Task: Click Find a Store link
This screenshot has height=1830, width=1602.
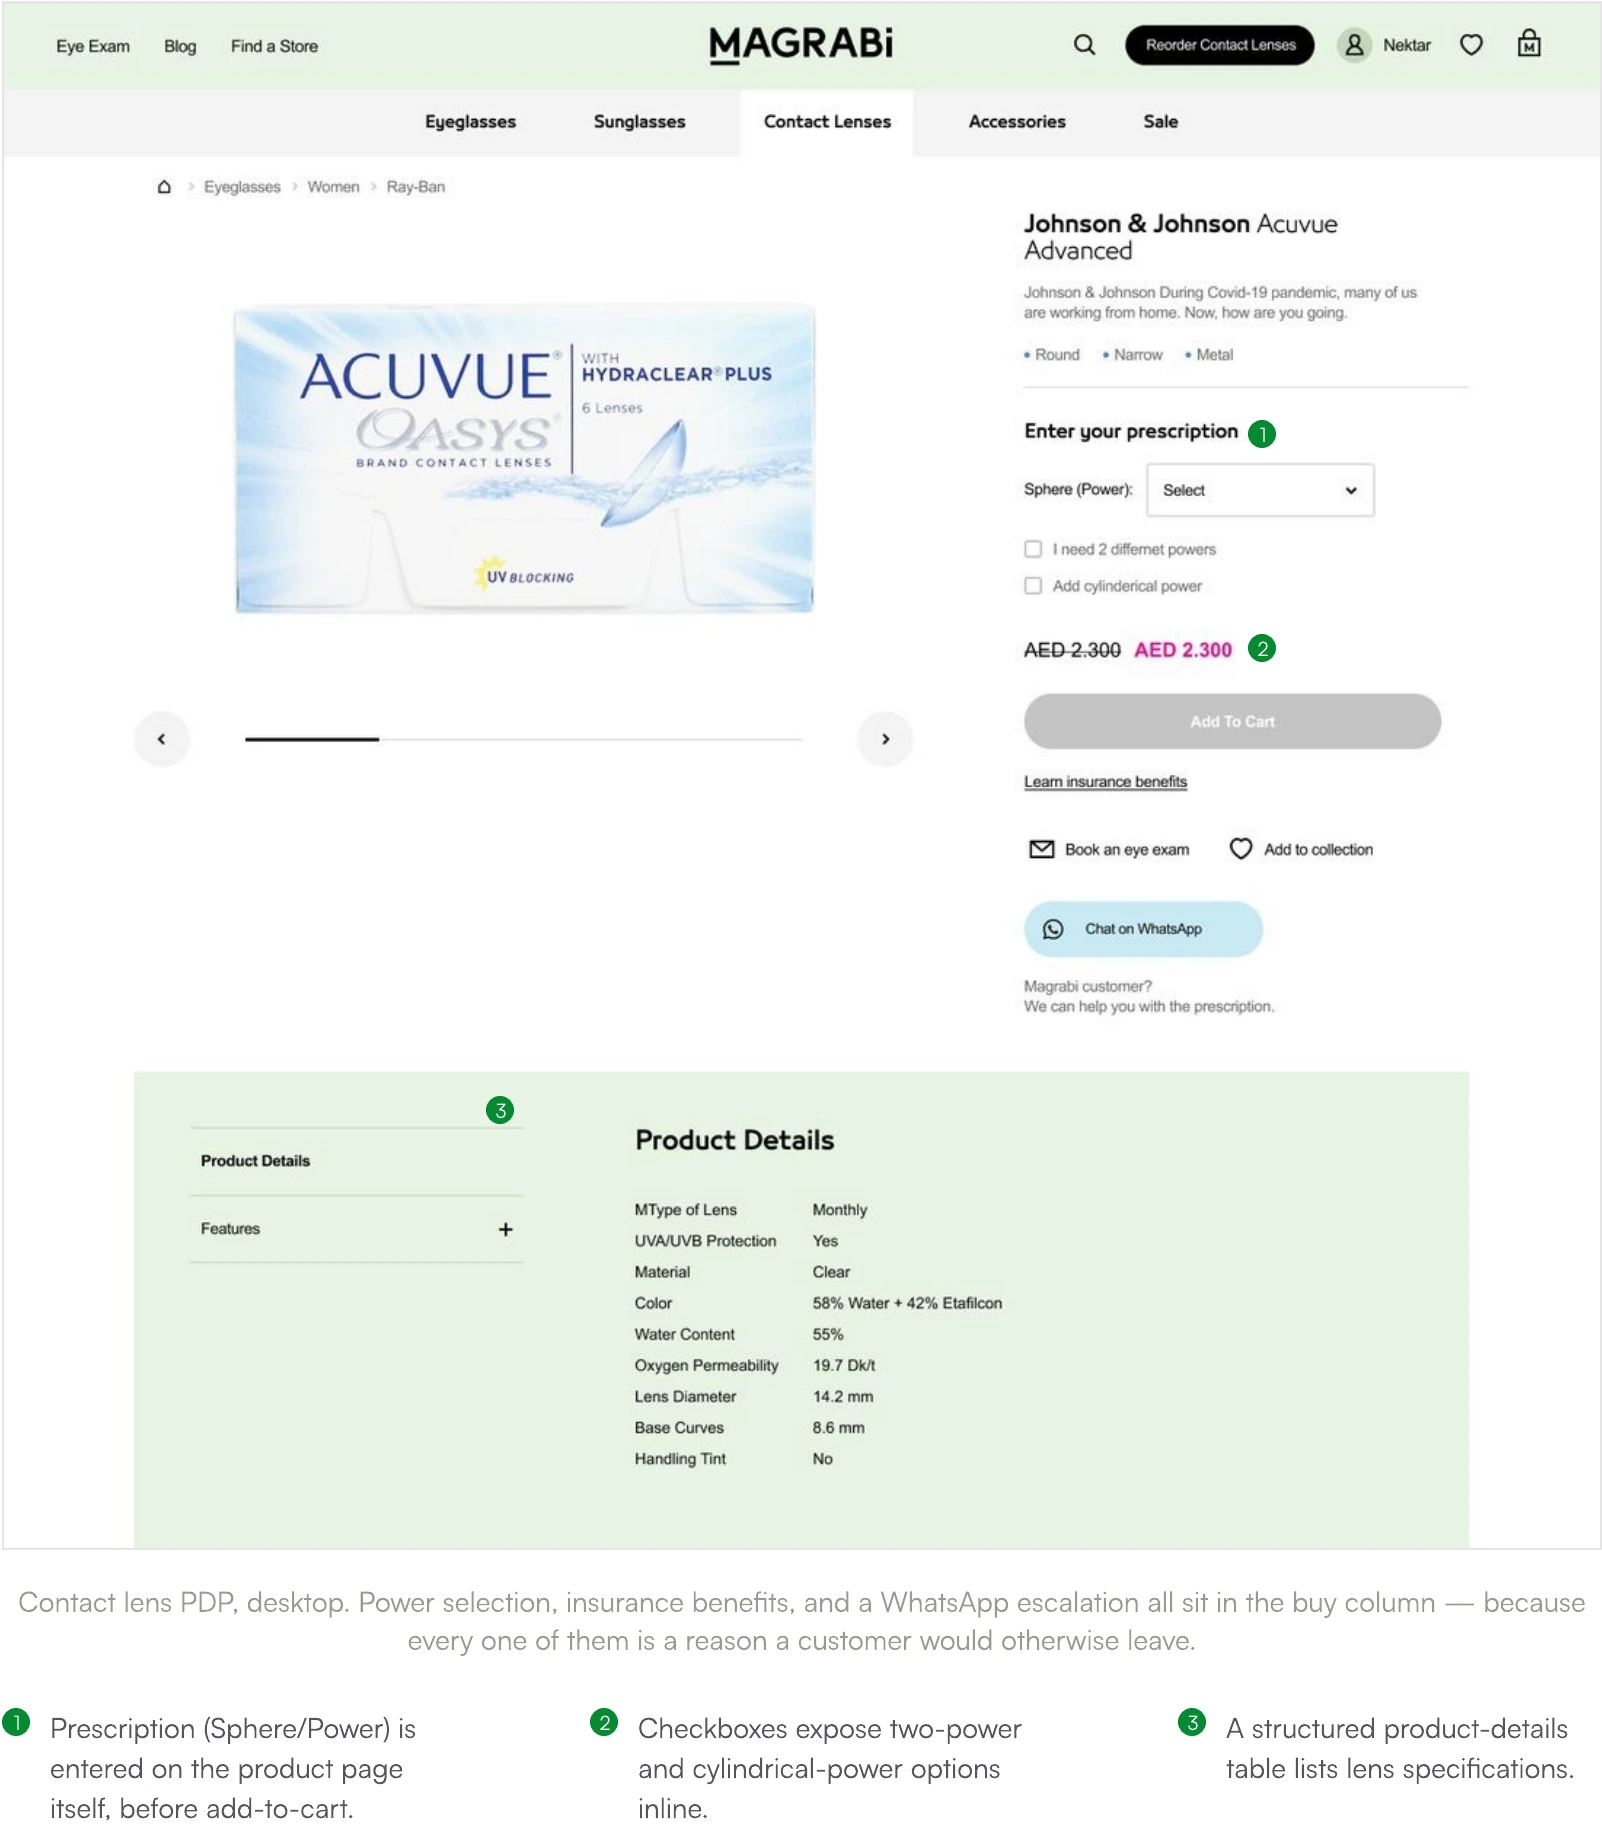Action: 274,46
